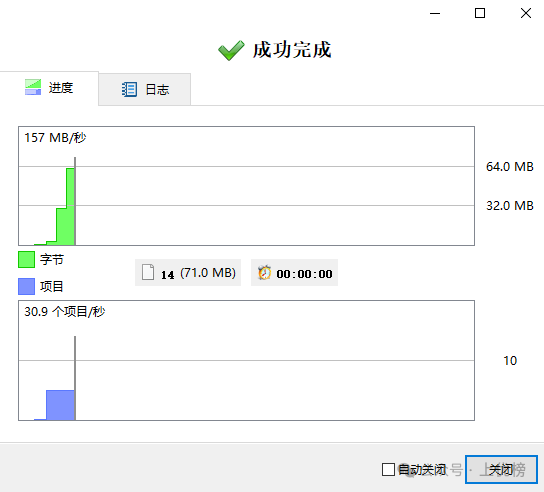Click the 关闭 close button
The image size is (544, 492).
coord(501,469)
